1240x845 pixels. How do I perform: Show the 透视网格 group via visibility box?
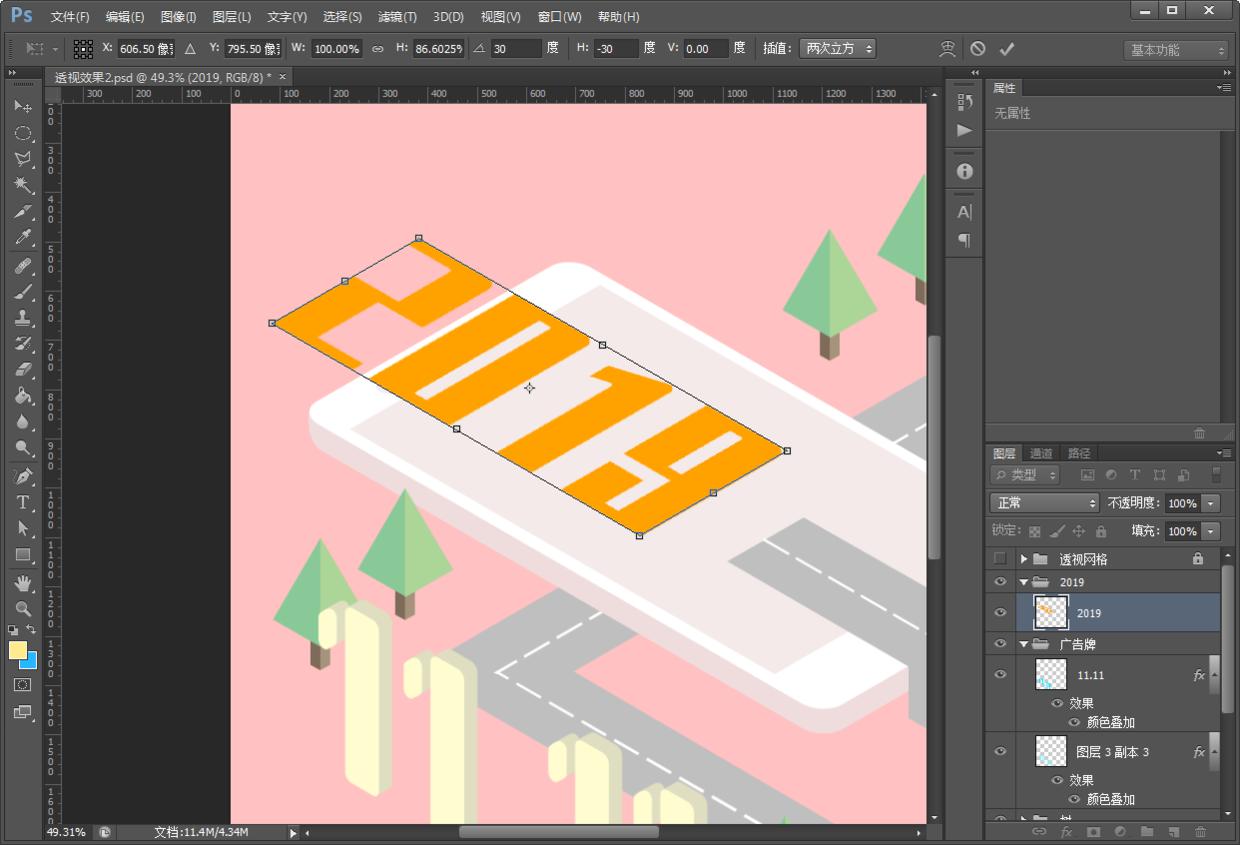(1000, 559)
